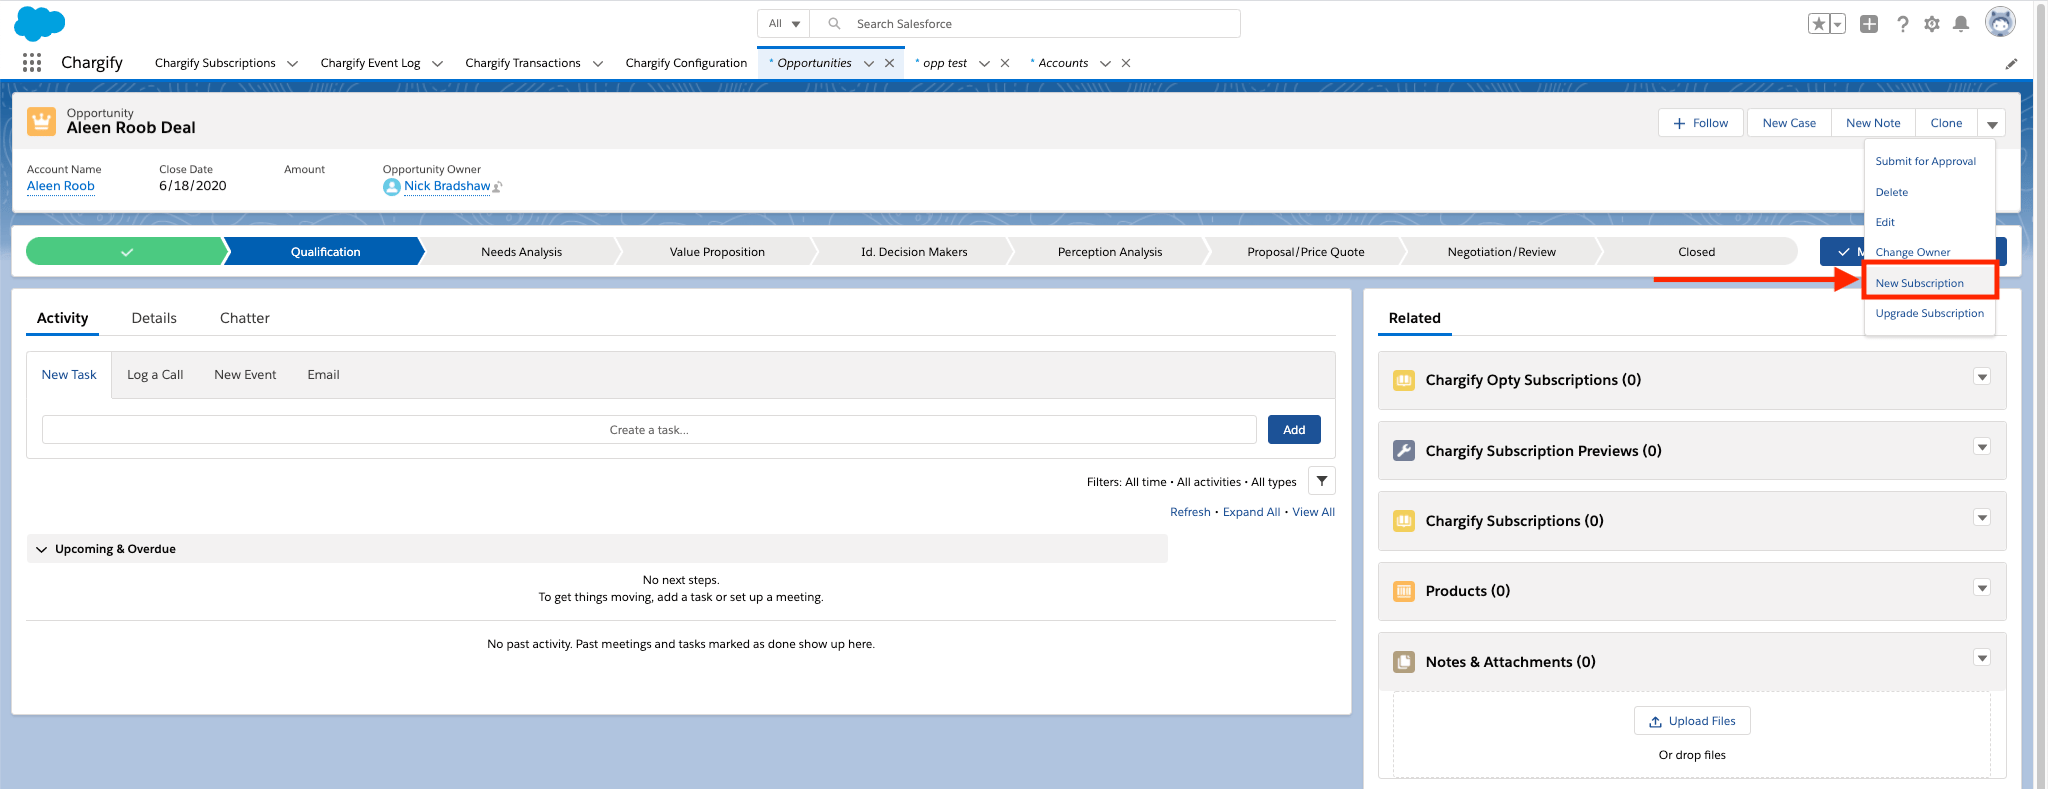Open the user profile avatar

click(2000, 23)
